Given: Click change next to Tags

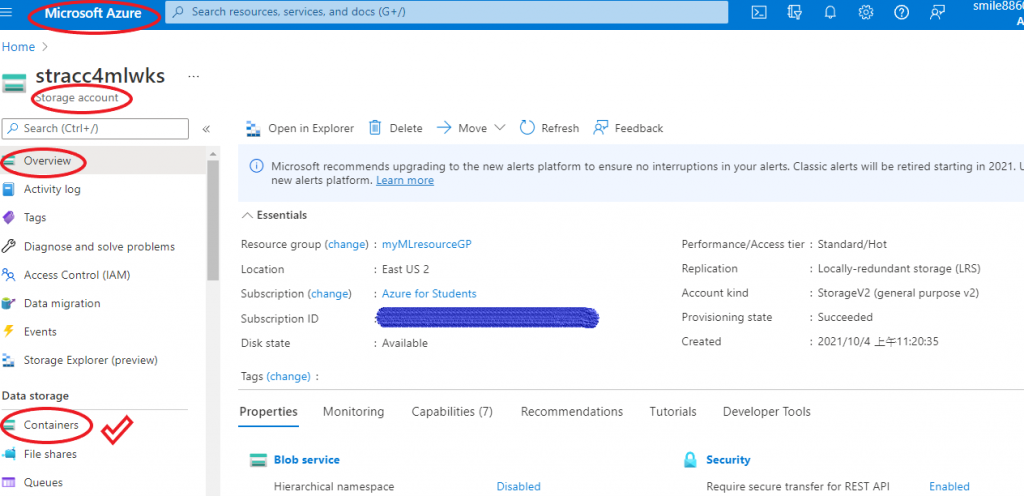Looking at the screenshot, I should [288, 377].
